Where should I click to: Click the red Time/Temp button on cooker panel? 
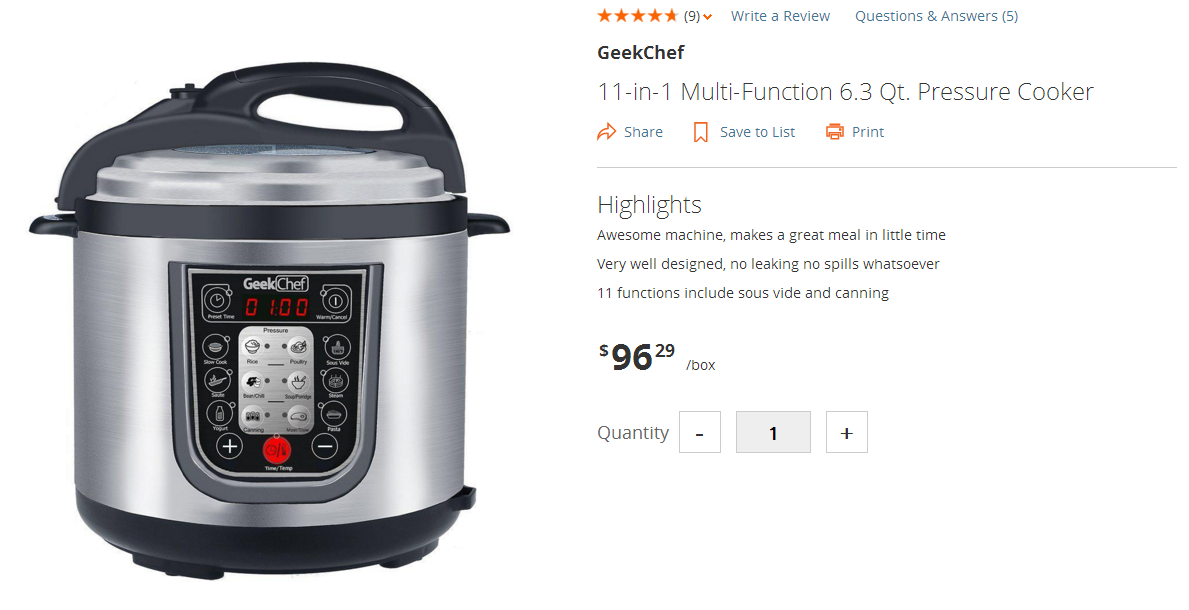click(277, 448)
